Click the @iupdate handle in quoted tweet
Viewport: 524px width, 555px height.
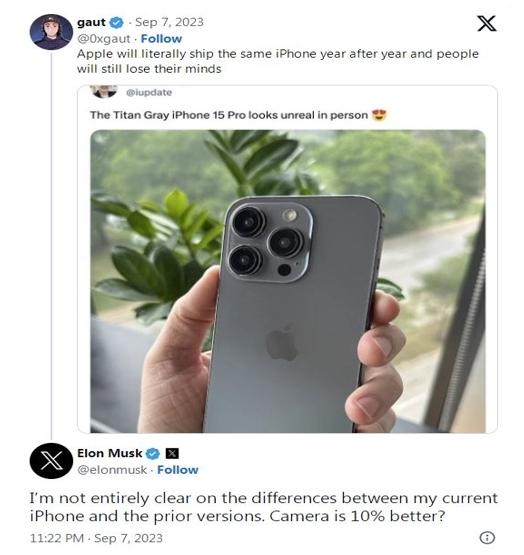149,92
